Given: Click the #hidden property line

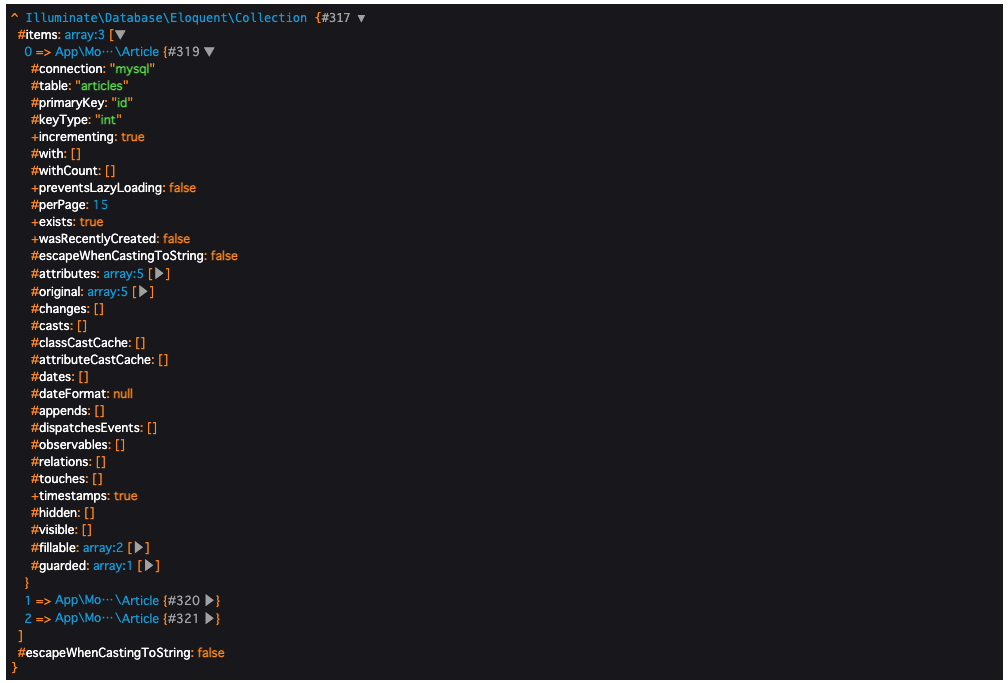Looking at the screenshot, I should 62,513.
